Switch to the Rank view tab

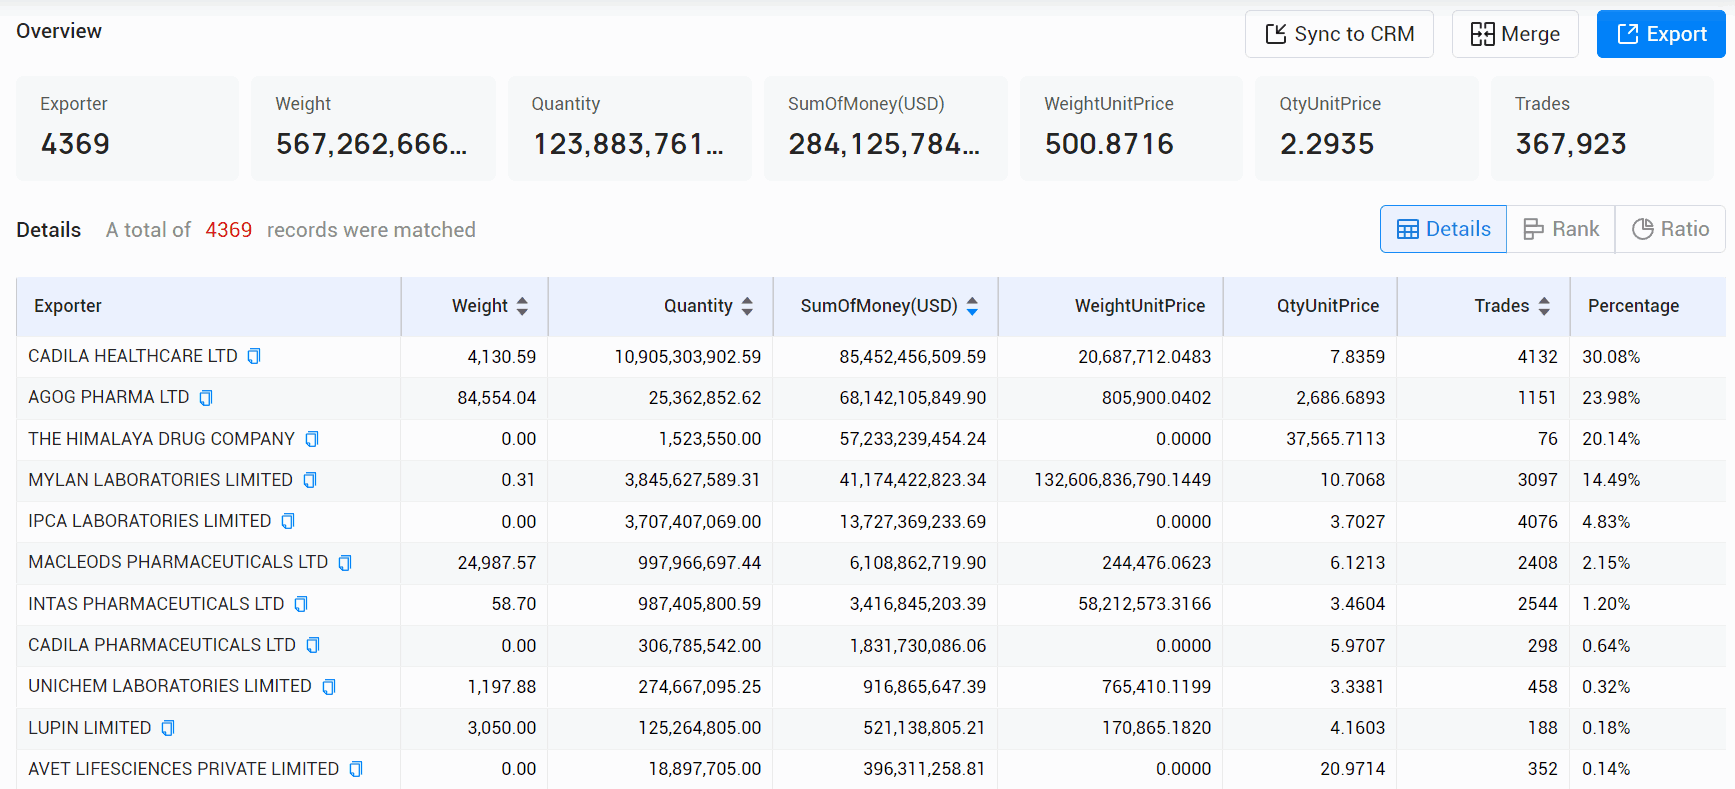click(1561, 229)
